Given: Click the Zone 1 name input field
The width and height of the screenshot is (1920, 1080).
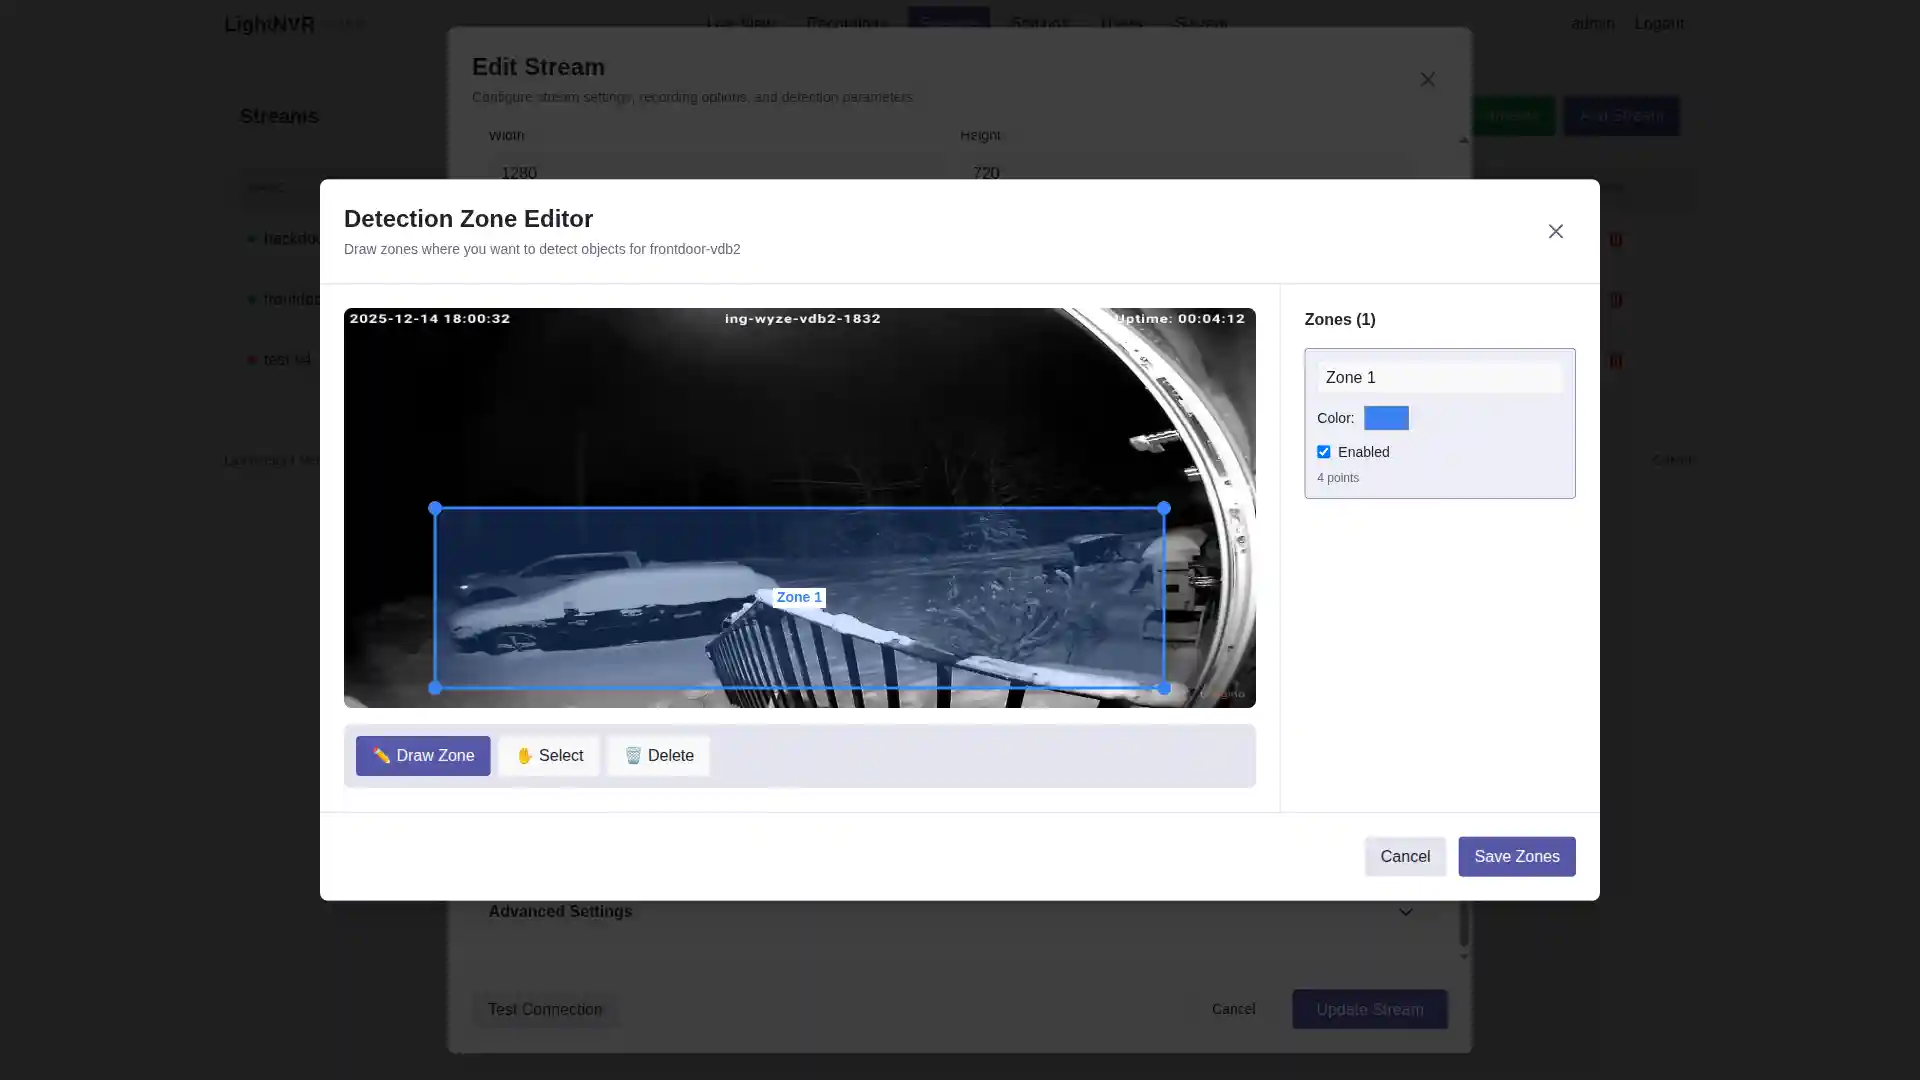Looking at the screenshot, I should [1439, 377].
